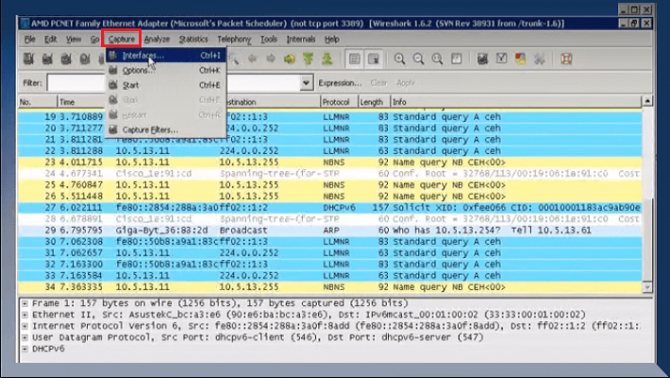This screenshot has height=378, width=670.
Task: Click packet list scrollbar down arrow
Action: (x=647, y=287)
